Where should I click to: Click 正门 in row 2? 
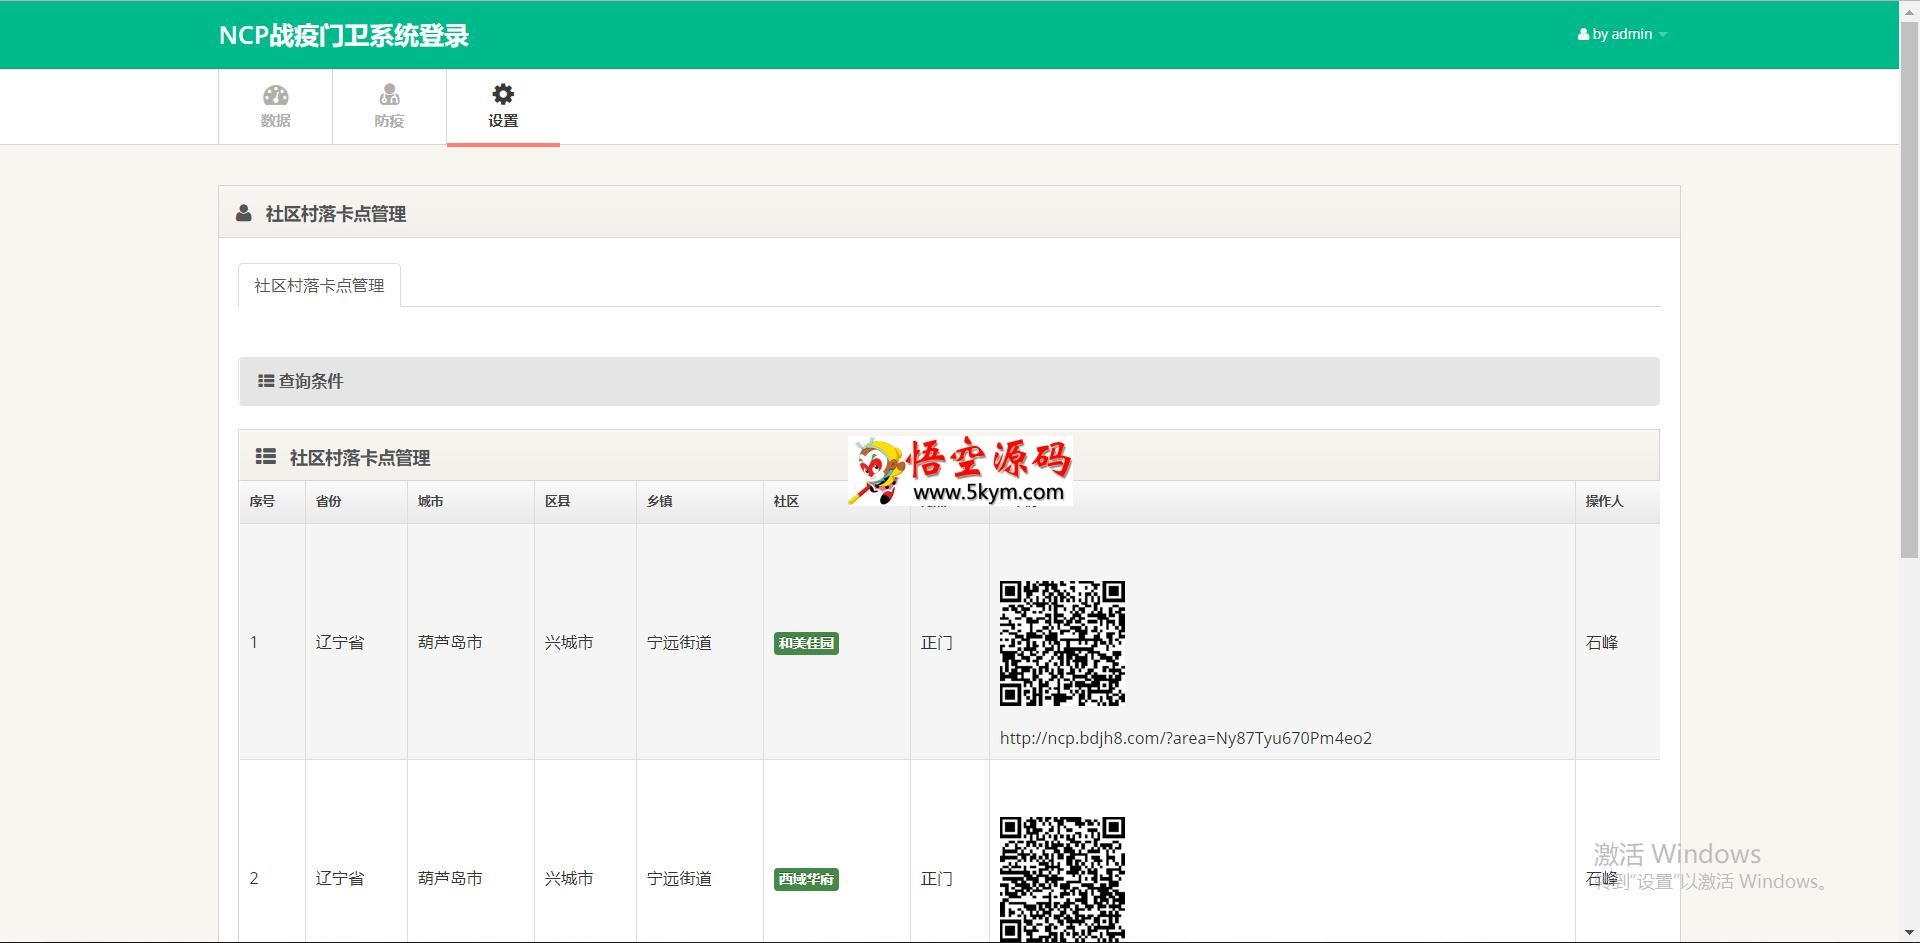click(x=937, y=878)
